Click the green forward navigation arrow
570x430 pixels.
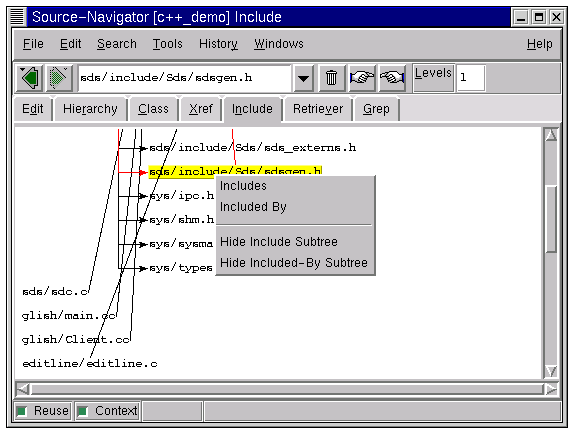coord(59,78)
